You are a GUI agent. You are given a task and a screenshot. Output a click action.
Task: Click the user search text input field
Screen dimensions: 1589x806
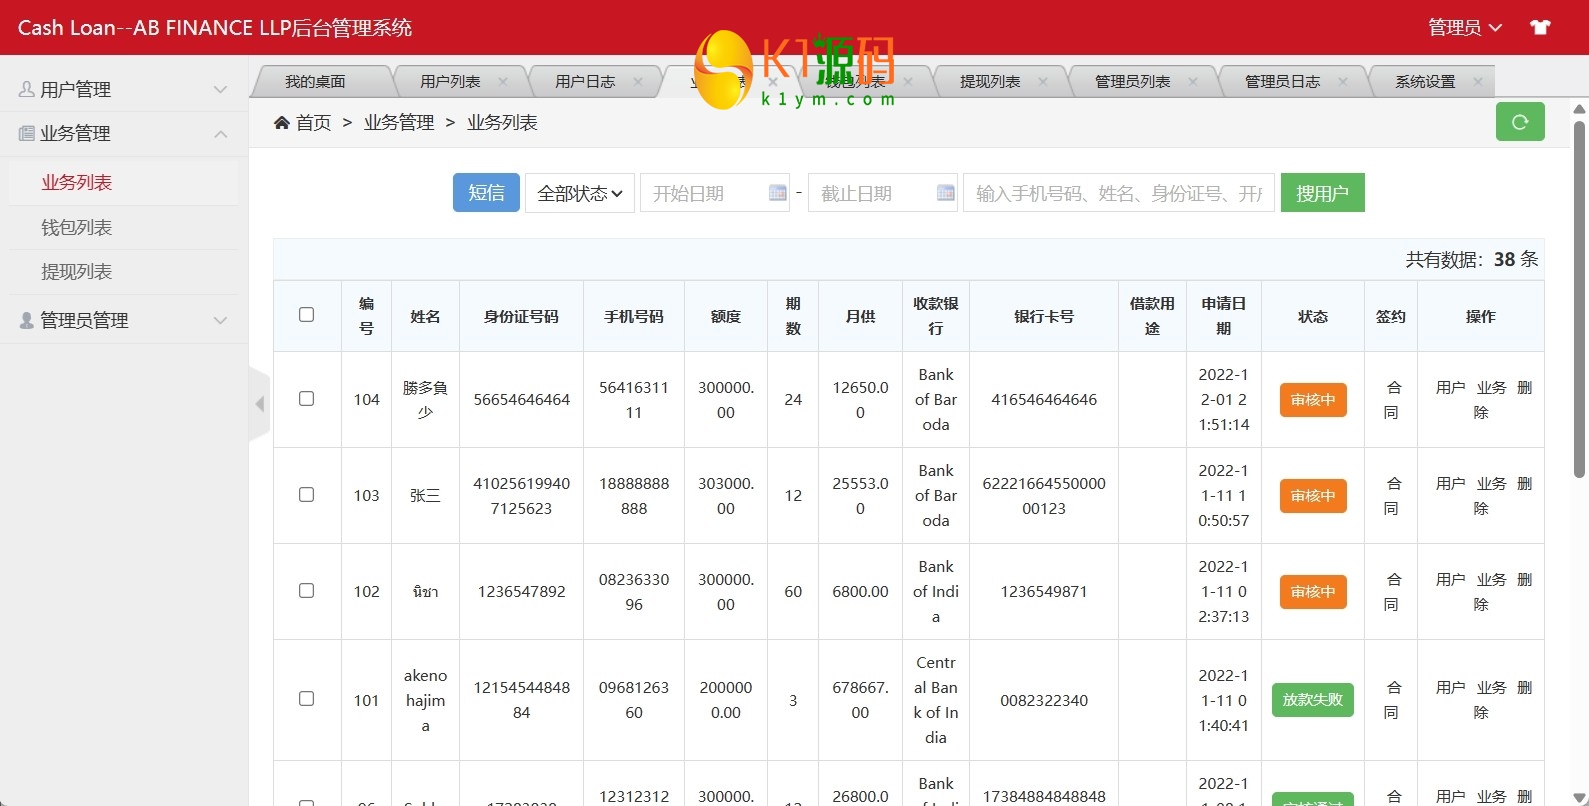[x=1118, y=193]
